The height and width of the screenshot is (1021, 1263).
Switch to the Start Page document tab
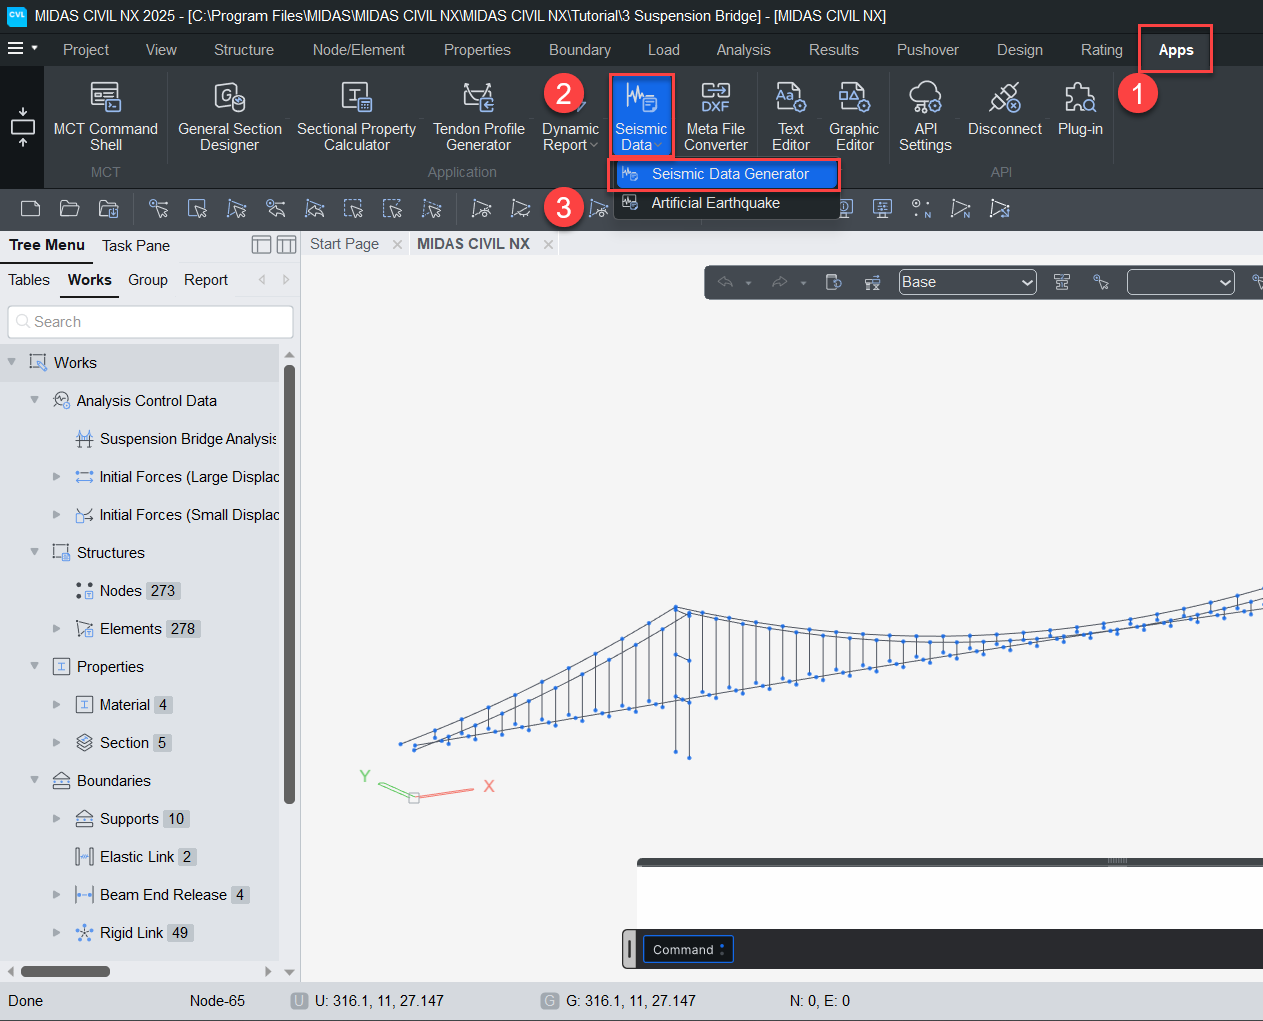[x=344, y=244]
